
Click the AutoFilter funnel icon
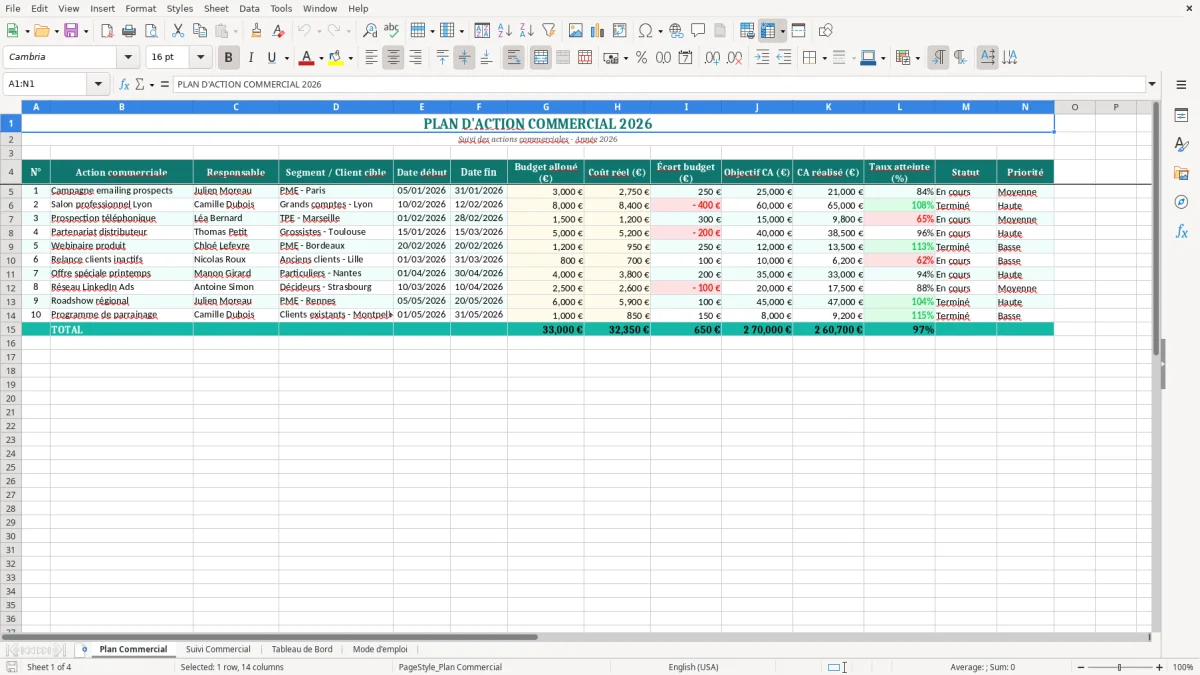pyautogui.click(x=549, y=31)
